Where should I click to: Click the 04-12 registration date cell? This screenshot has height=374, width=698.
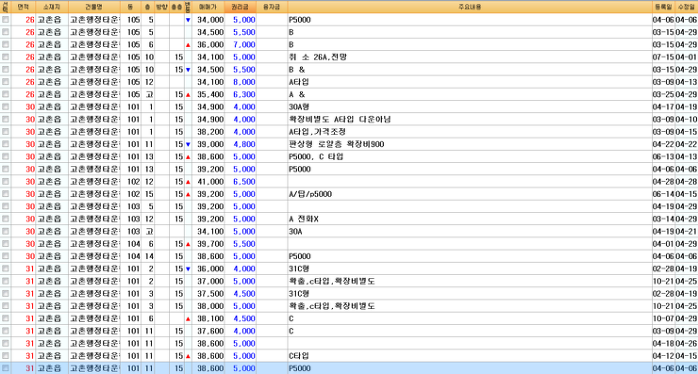pyautogui.click(x=663, y=356)
